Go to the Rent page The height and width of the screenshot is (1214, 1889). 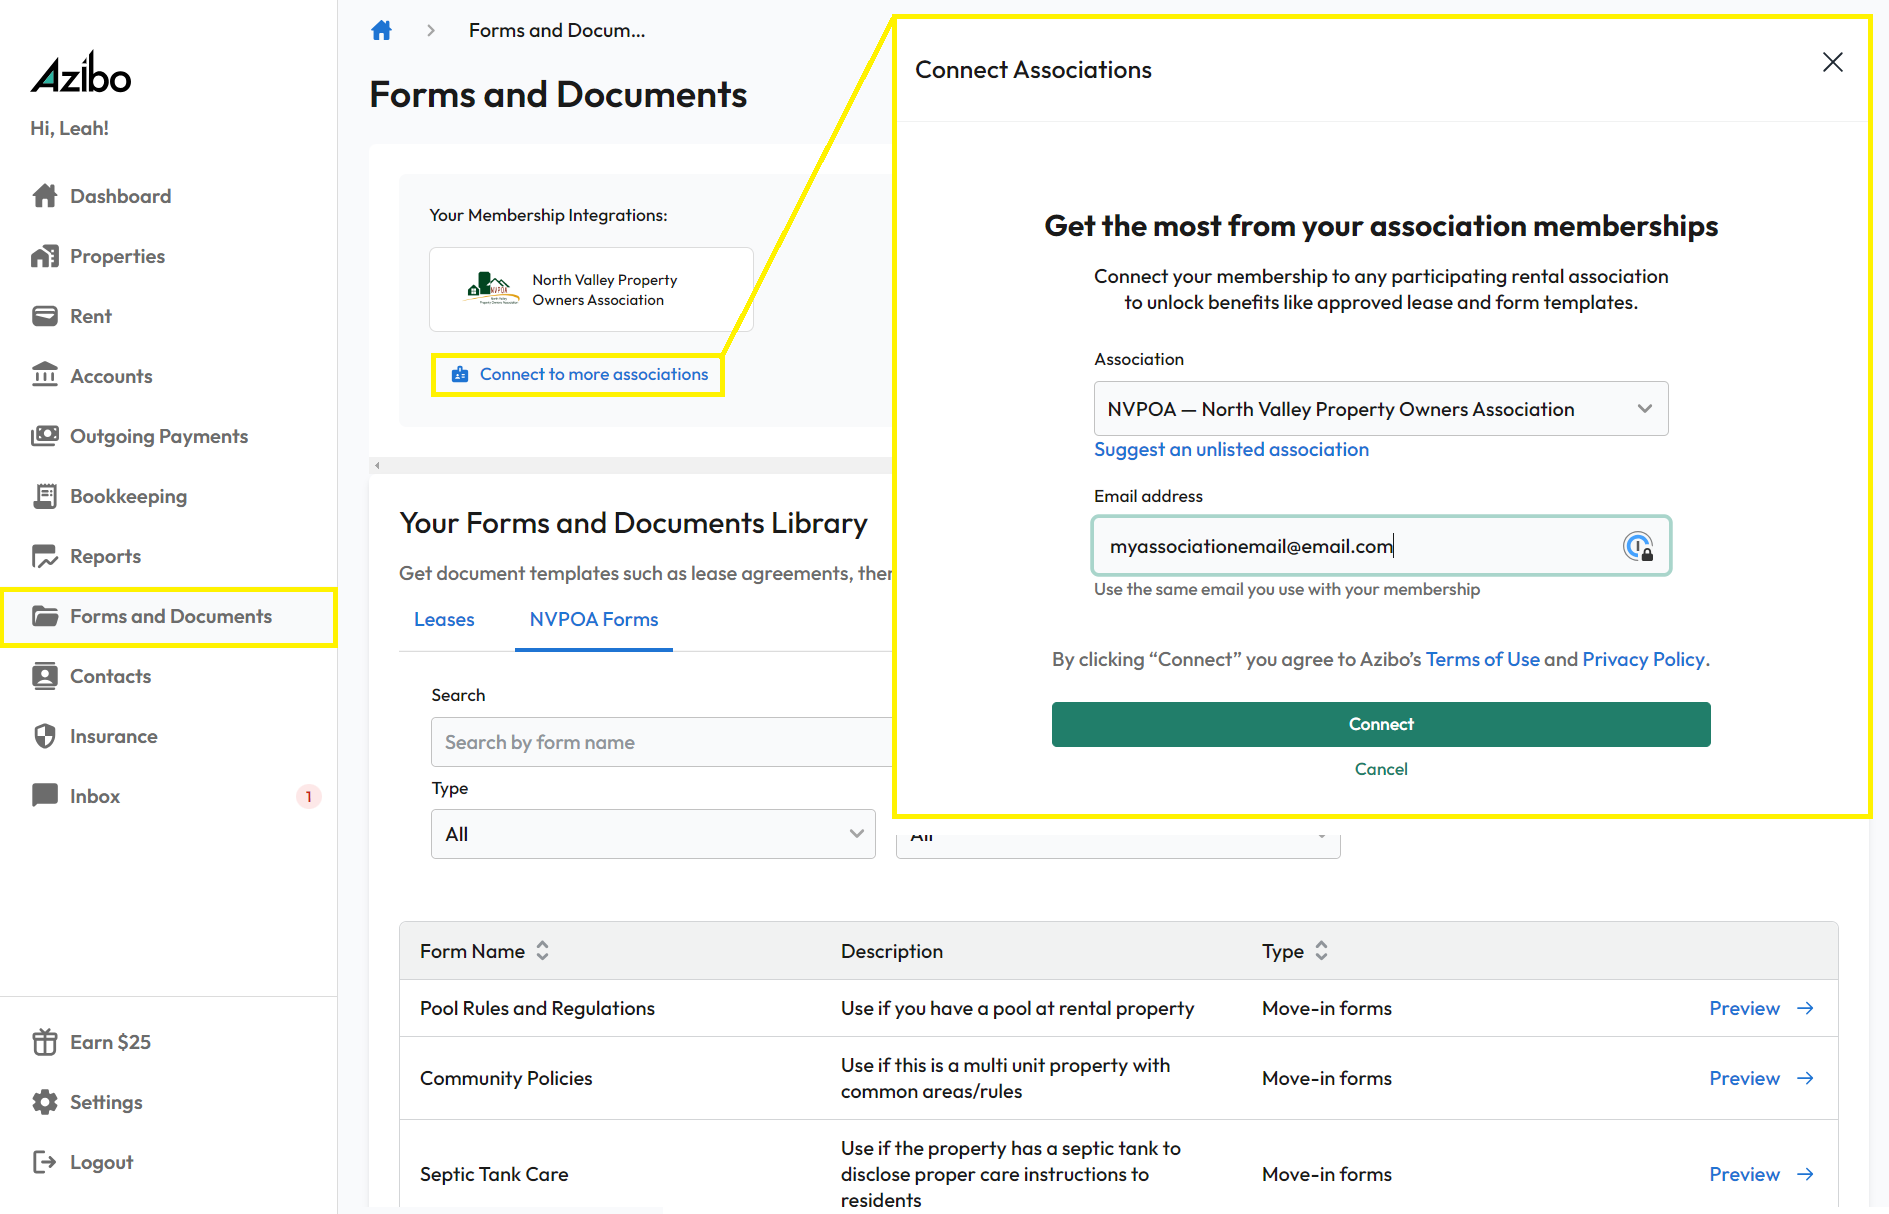click(90, 316)
